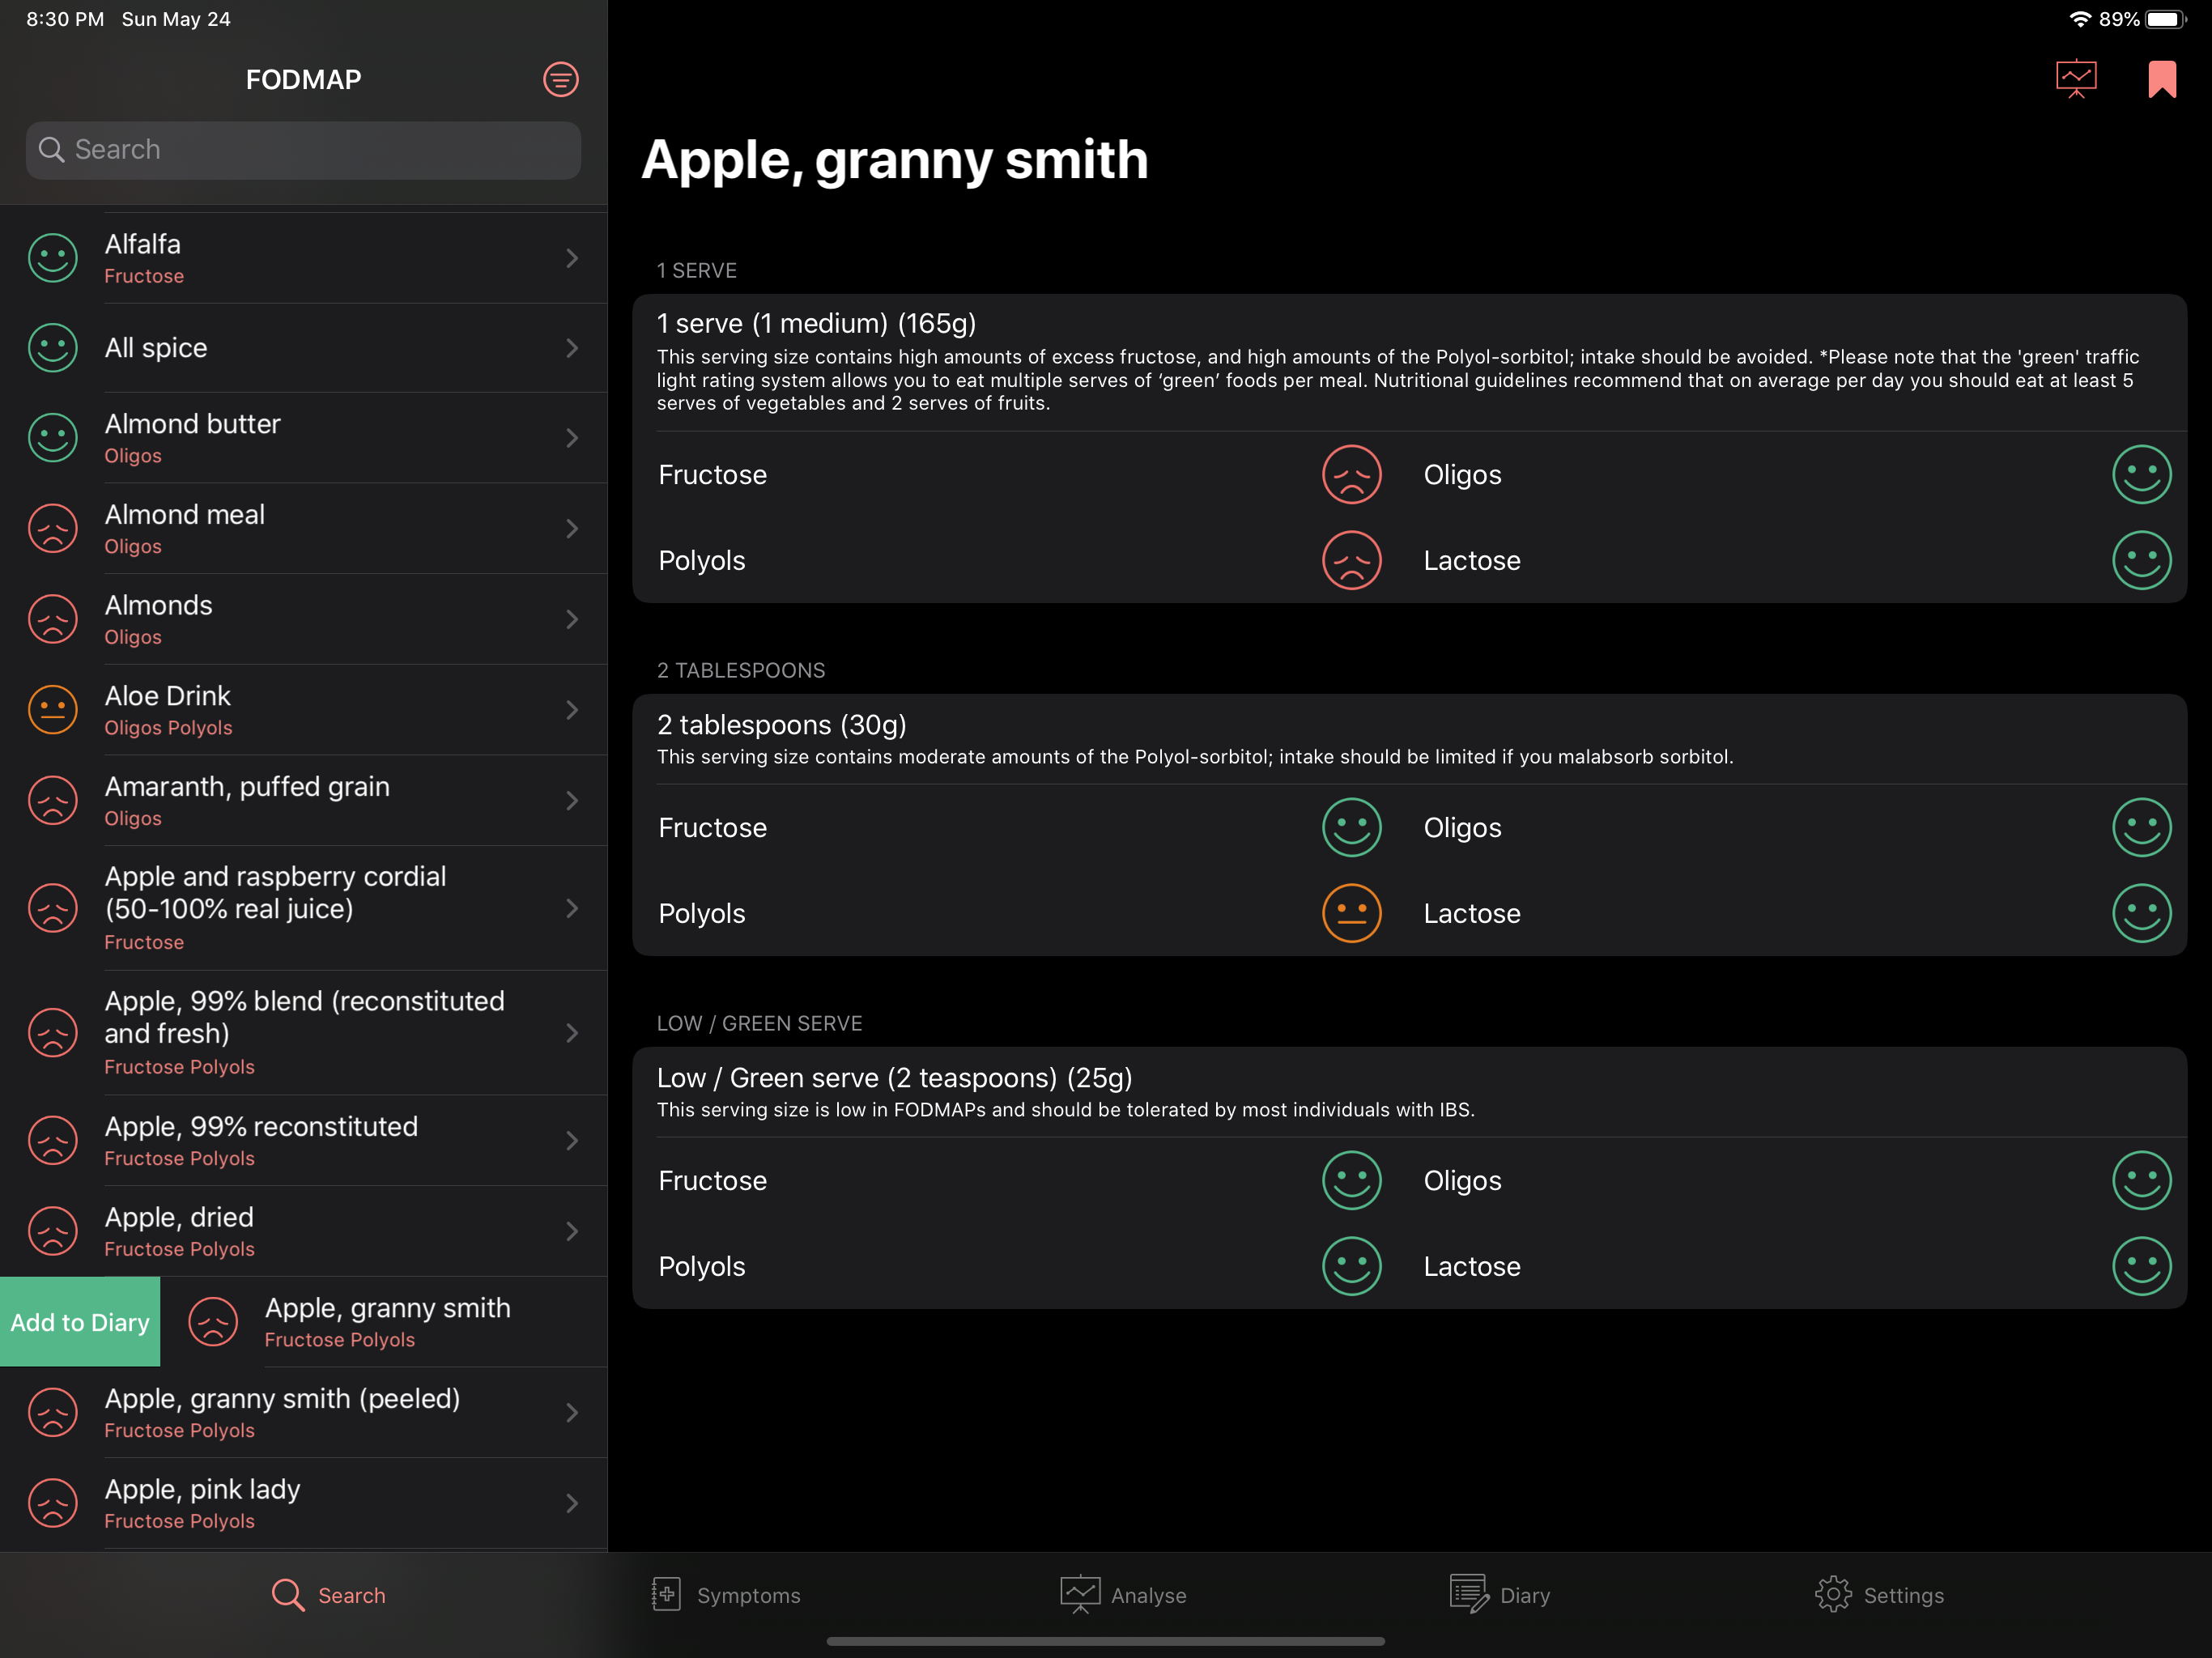This screenshot has width=2212, height=1658.
Task: Click the Add to Diary button
Action: 80,1321
